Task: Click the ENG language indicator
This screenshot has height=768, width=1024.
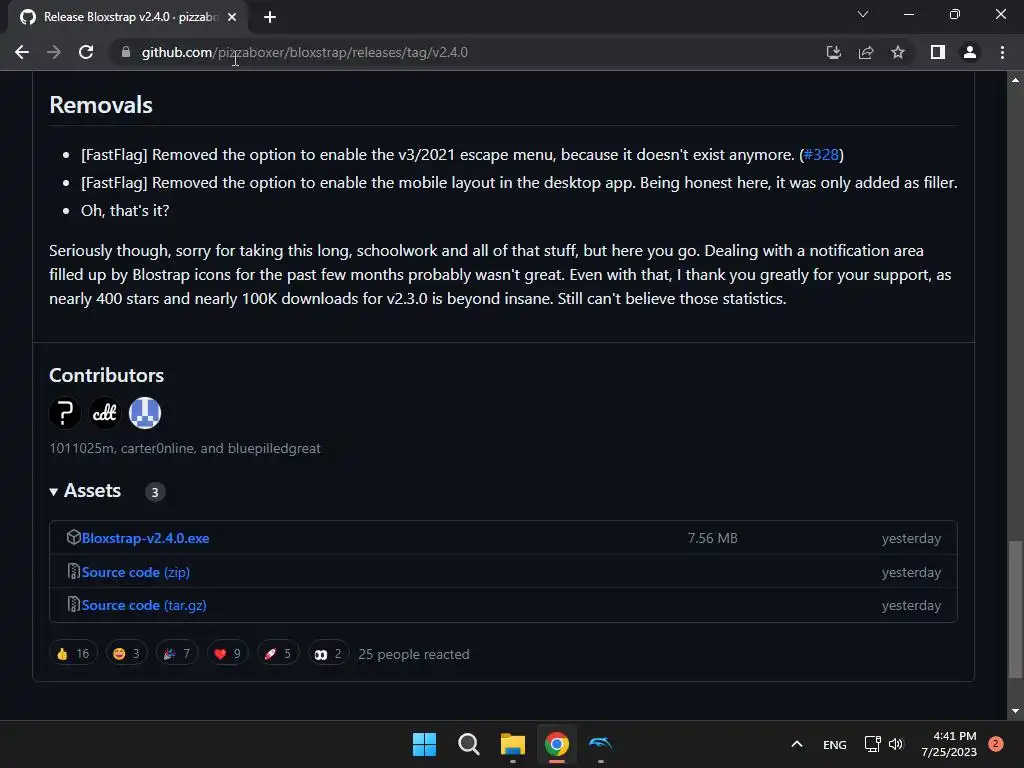Action: 835,744
